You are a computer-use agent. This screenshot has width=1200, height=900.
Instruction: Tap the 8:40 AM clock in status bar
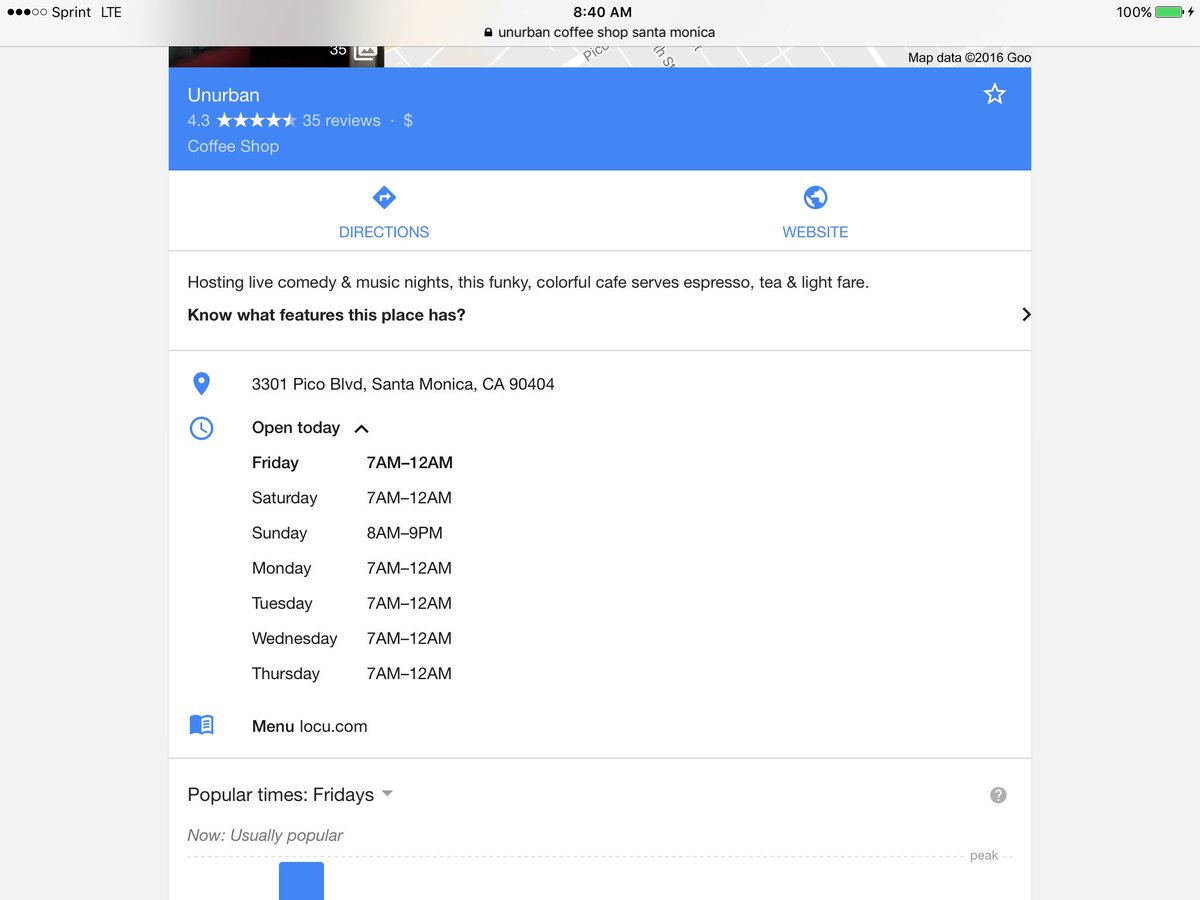[x=602, y=12]
